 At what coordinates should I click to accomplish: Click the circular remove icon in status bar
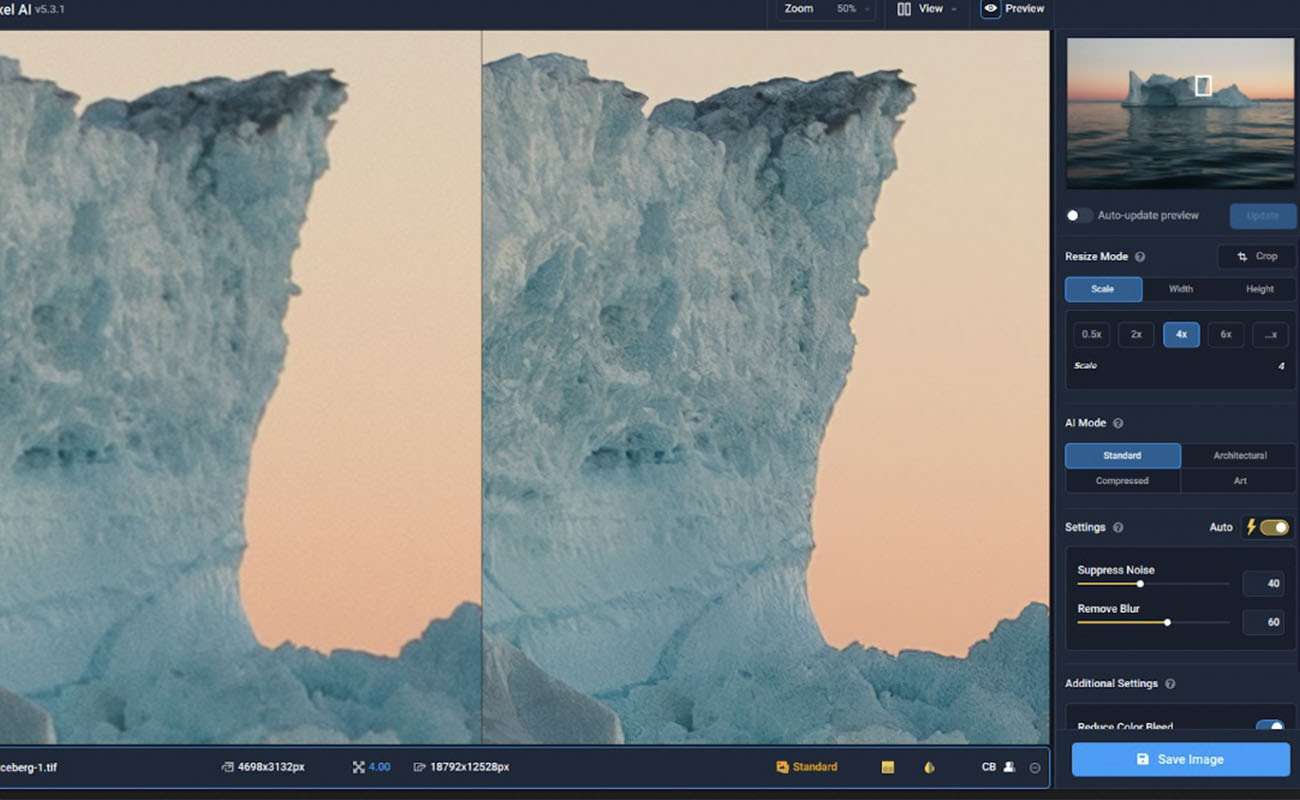[1035, 767]
